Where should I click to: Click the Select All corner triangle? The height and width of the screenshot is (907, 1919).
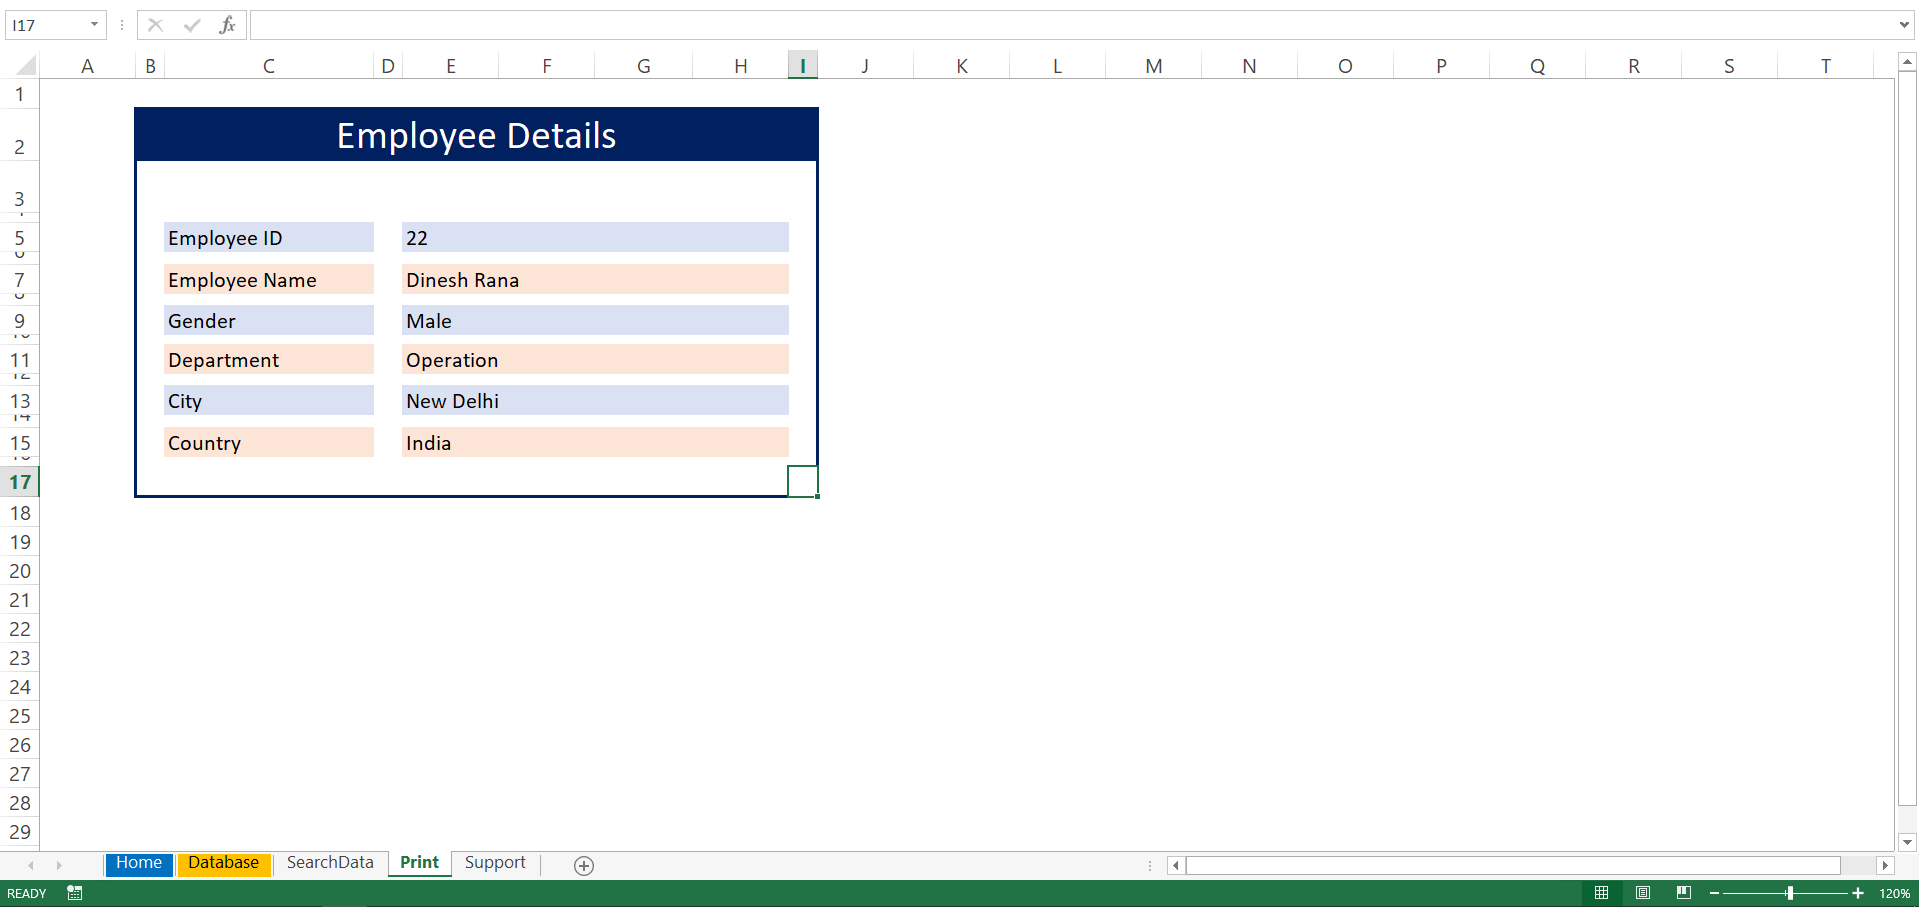[x=27, y=66]
